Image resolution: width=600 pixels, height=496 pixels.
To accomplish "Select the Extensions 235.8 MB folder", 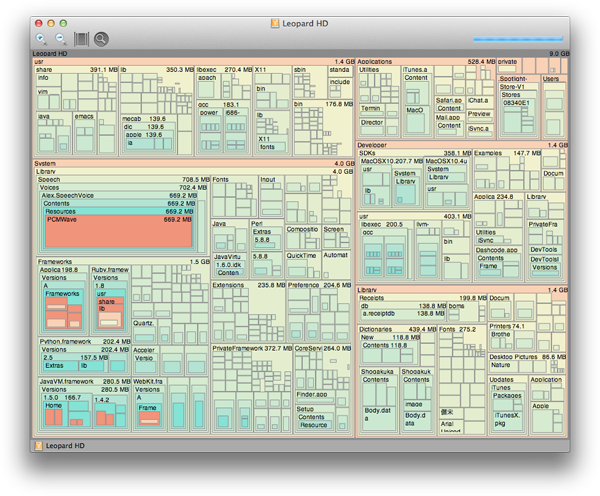I will pyautogui.click(x=249, y=285).
